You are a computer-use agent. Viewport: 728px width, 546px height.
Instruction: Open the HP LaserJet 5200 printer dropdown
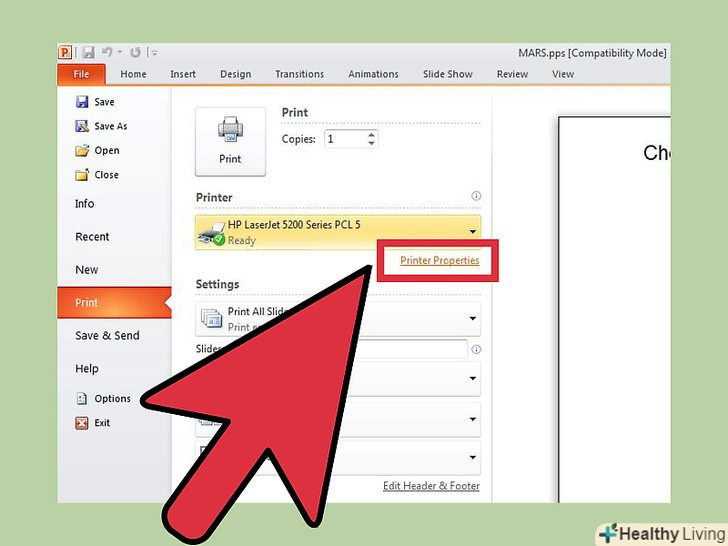(x=338, y=232)
